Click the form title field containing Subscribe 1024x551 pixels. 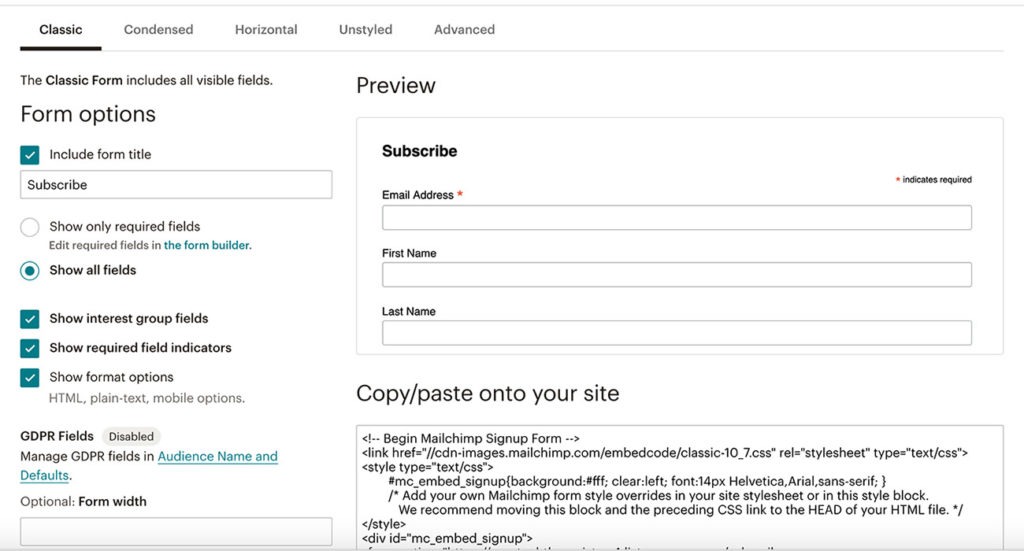176,185
